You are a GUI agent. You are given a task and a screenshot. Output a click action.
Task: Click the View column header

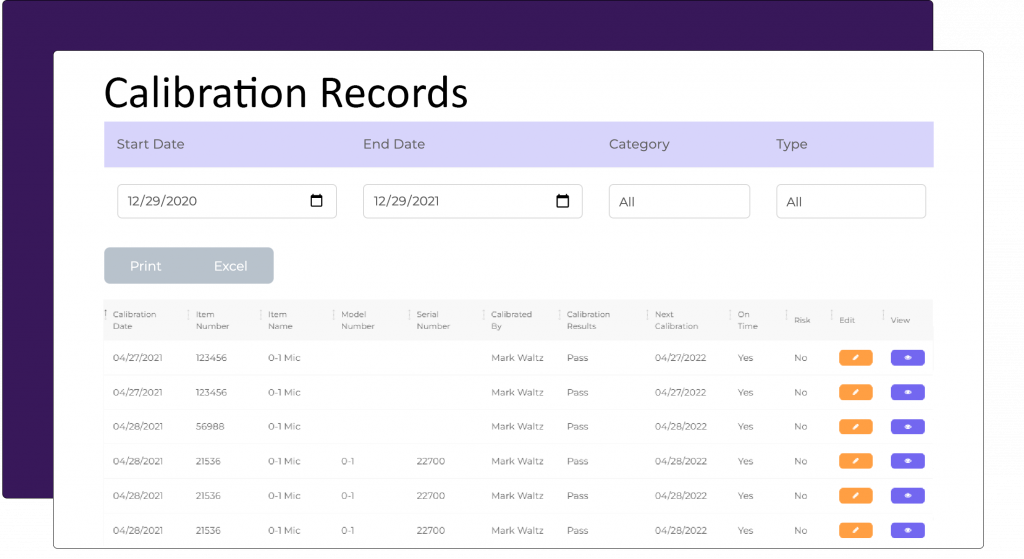point(900,320)
